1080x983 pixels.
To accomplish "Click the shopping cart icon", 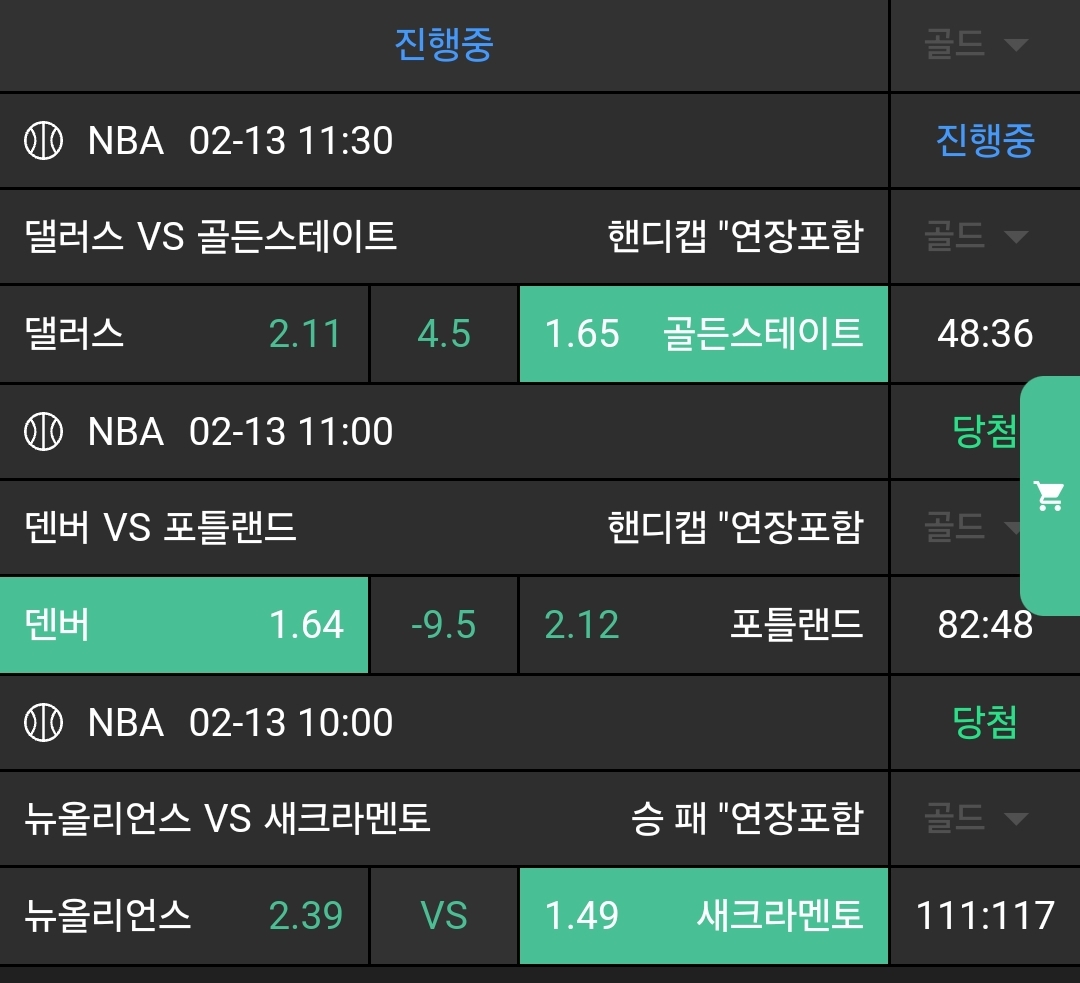I will tap(1049, 495).
